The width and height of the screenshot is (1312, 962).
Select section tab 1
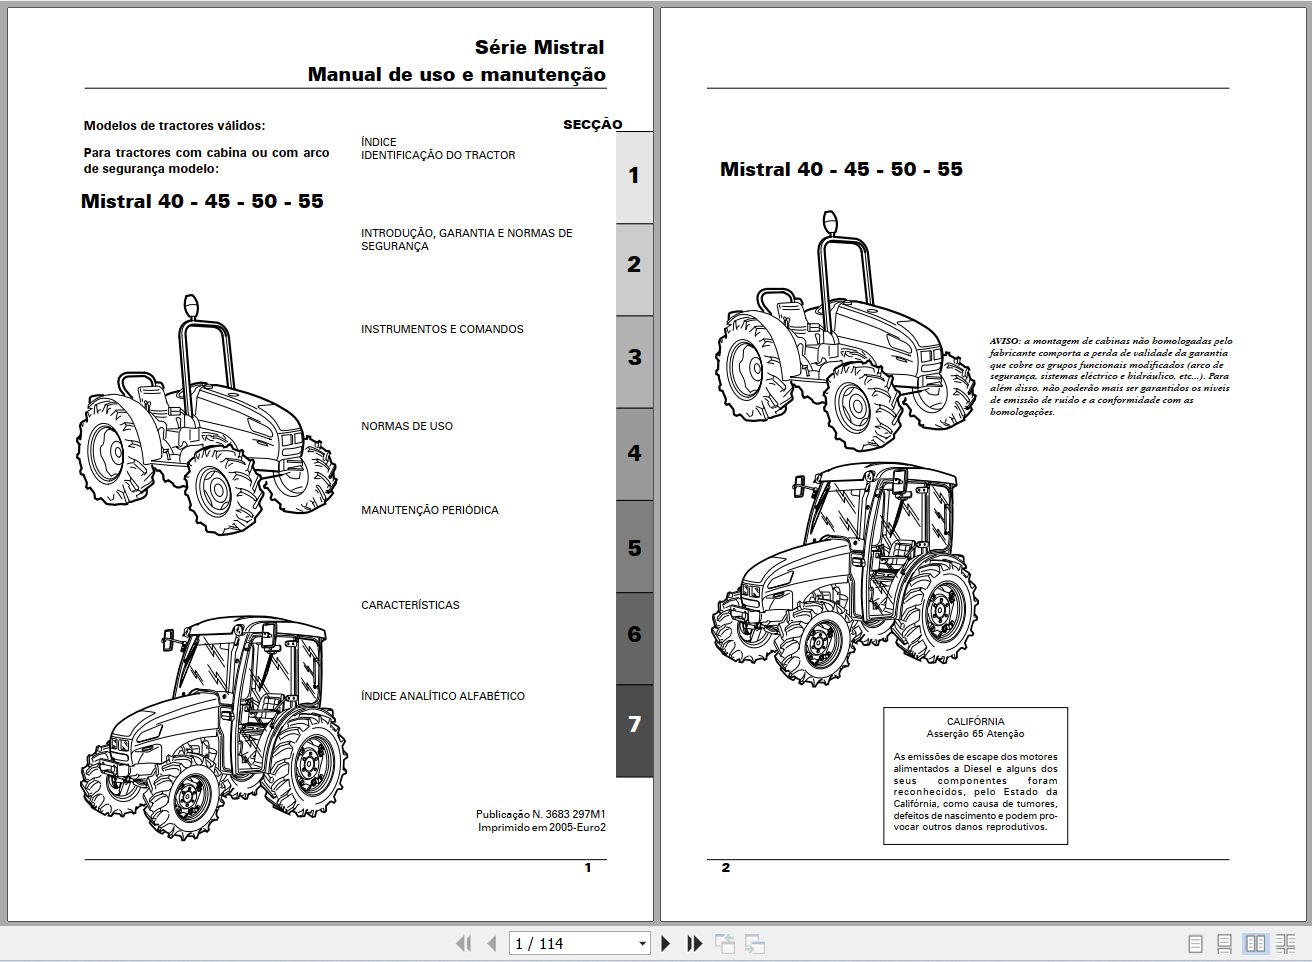[634, 176]
